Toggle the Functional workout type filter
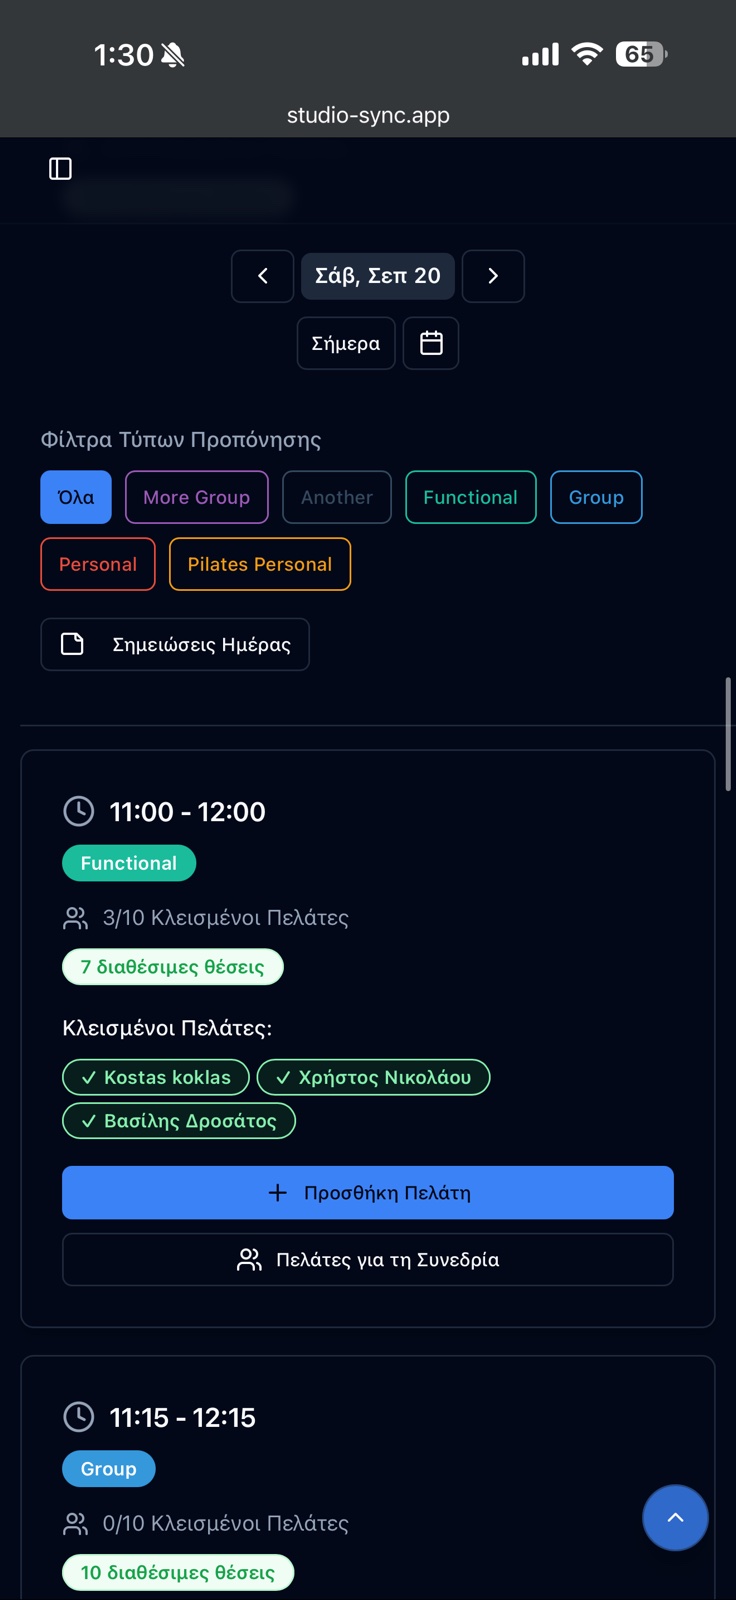Screen dimensions: 736x1600 470,497
